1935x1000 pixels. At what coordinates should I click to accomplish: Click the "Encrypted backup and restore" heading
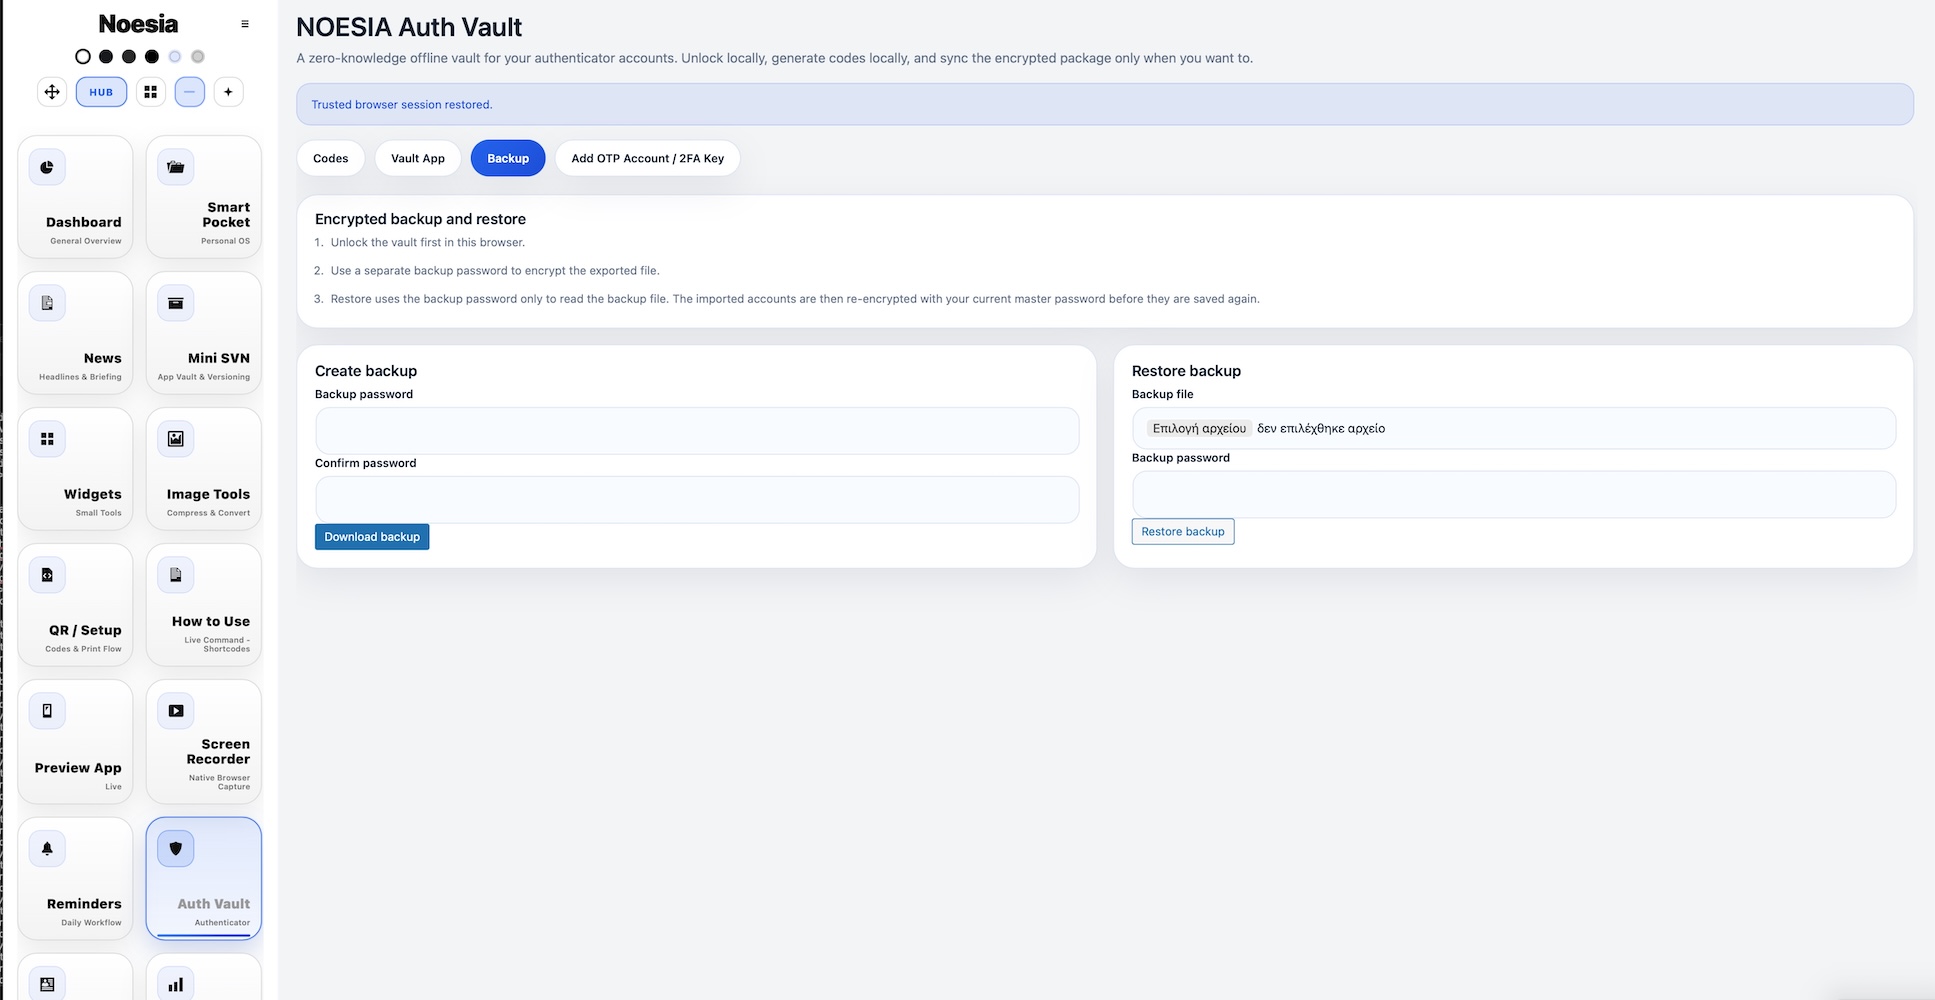coord(420,219)
